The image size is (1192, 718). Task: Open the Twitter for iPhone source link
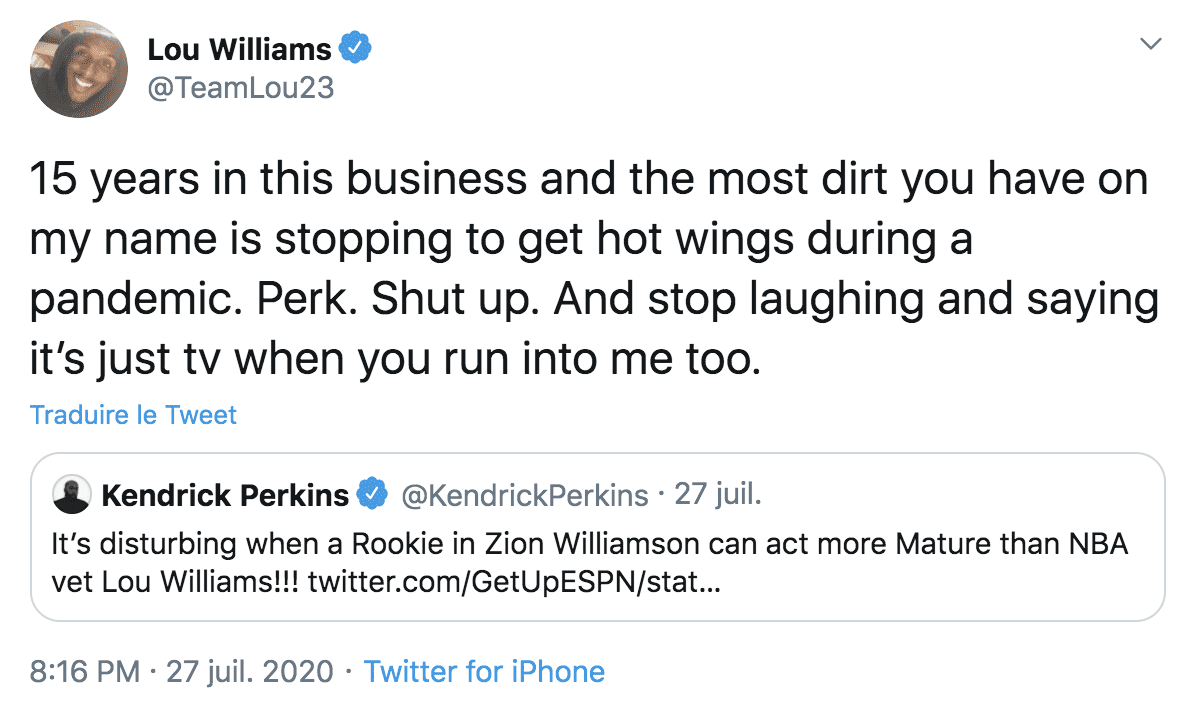point(484,671)
